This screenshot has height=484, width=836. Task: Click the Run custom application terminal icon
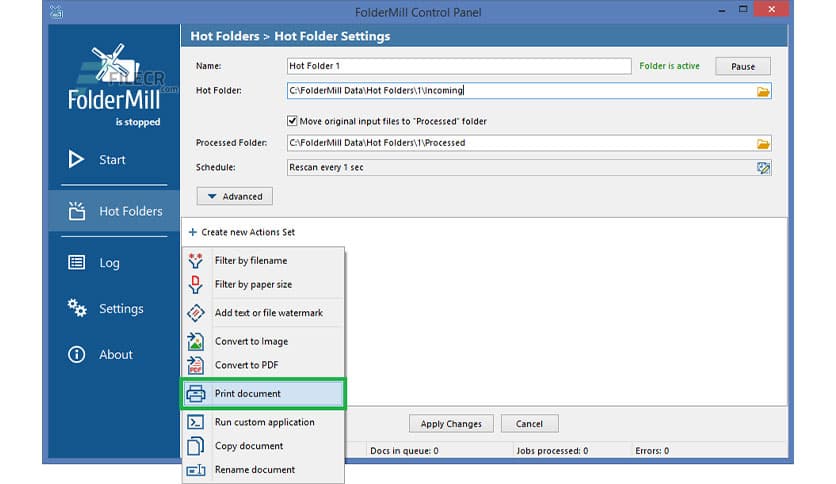tap(196, 422)
